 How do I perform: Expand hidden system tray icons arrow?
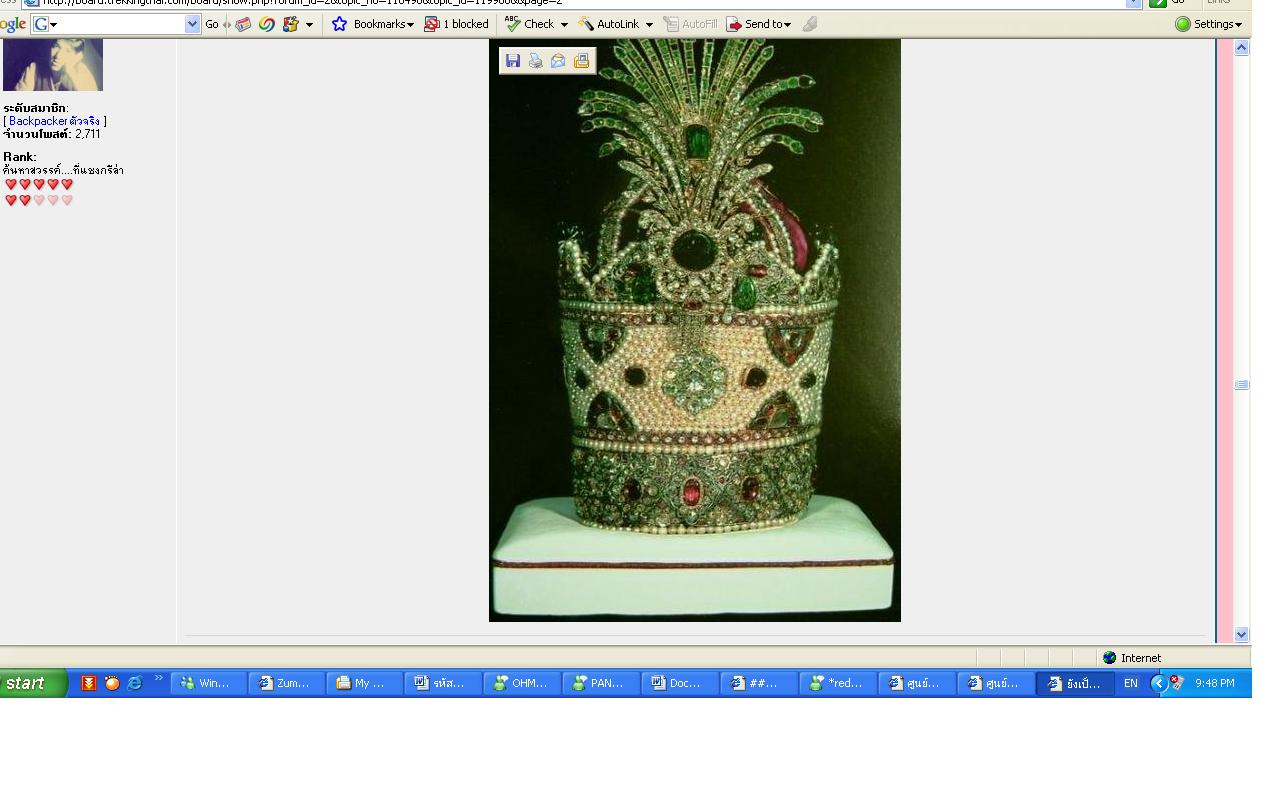[x=1158, y=683]
